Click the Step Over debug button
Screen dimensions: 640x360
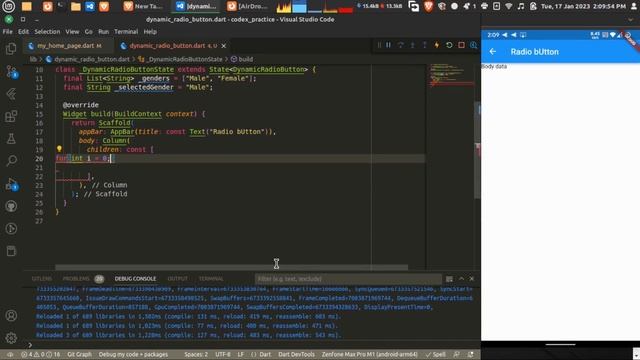click(400, 45)
